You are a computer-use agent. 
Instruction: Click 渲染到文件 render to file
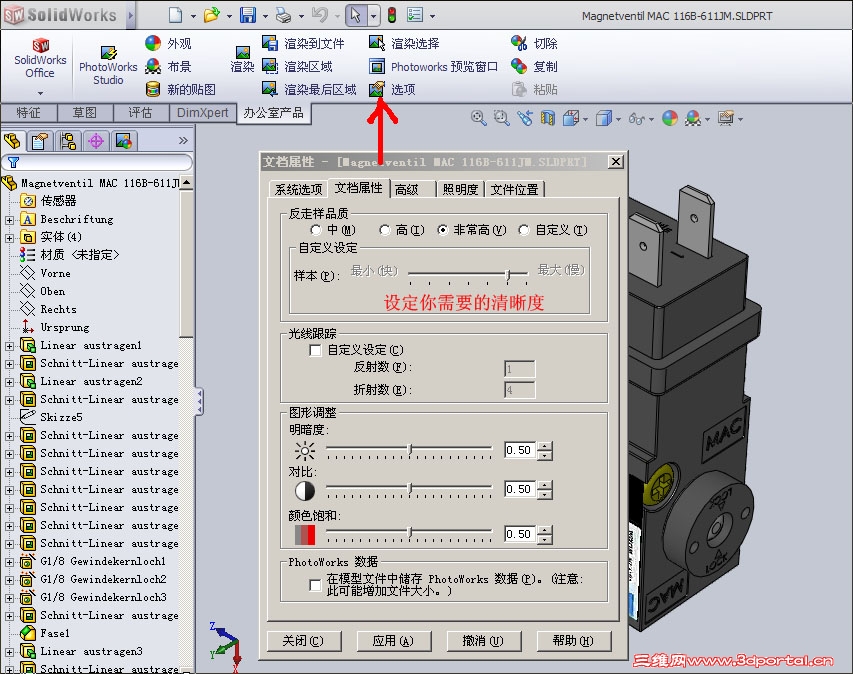pos(302,43)
